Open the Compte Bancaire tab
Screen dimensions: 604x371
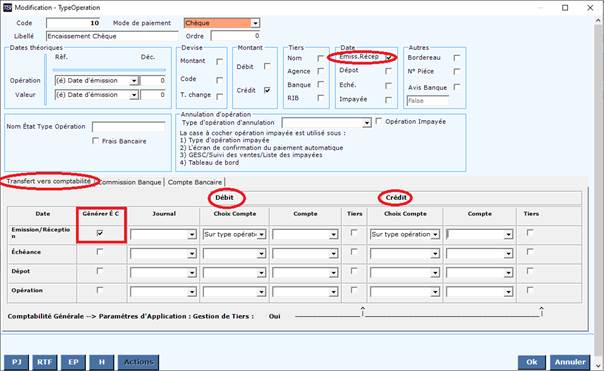[x=195, y=182]
